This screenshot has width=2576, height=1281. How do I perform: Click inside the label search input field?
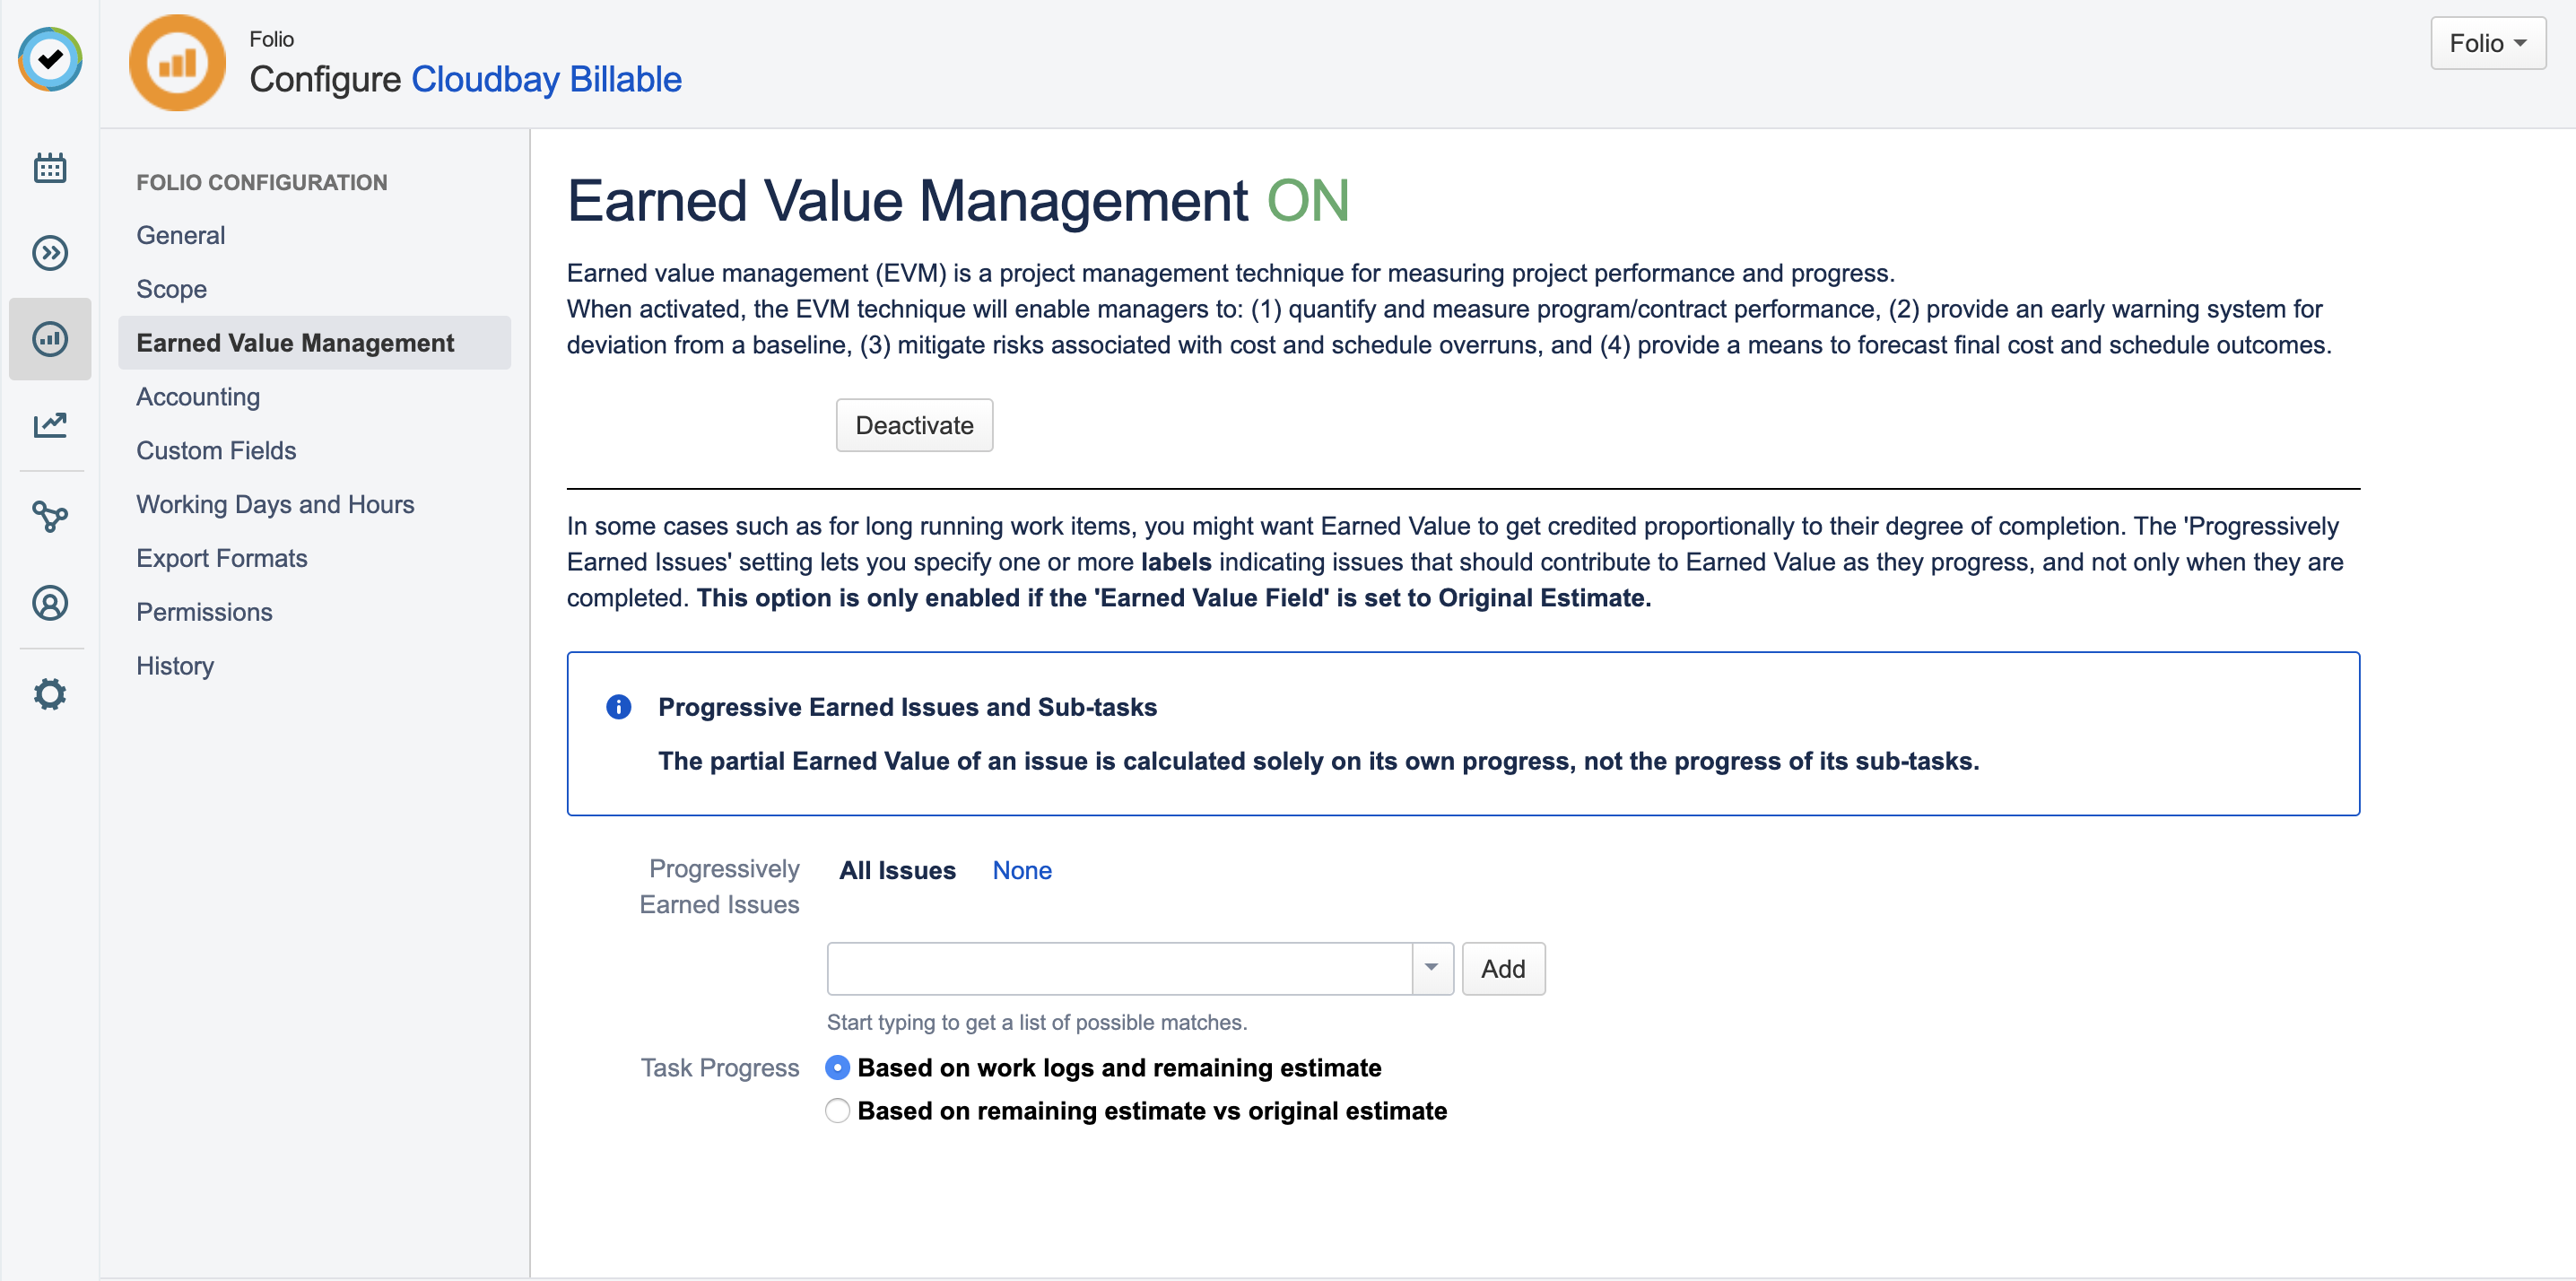tap(1115, 968)
